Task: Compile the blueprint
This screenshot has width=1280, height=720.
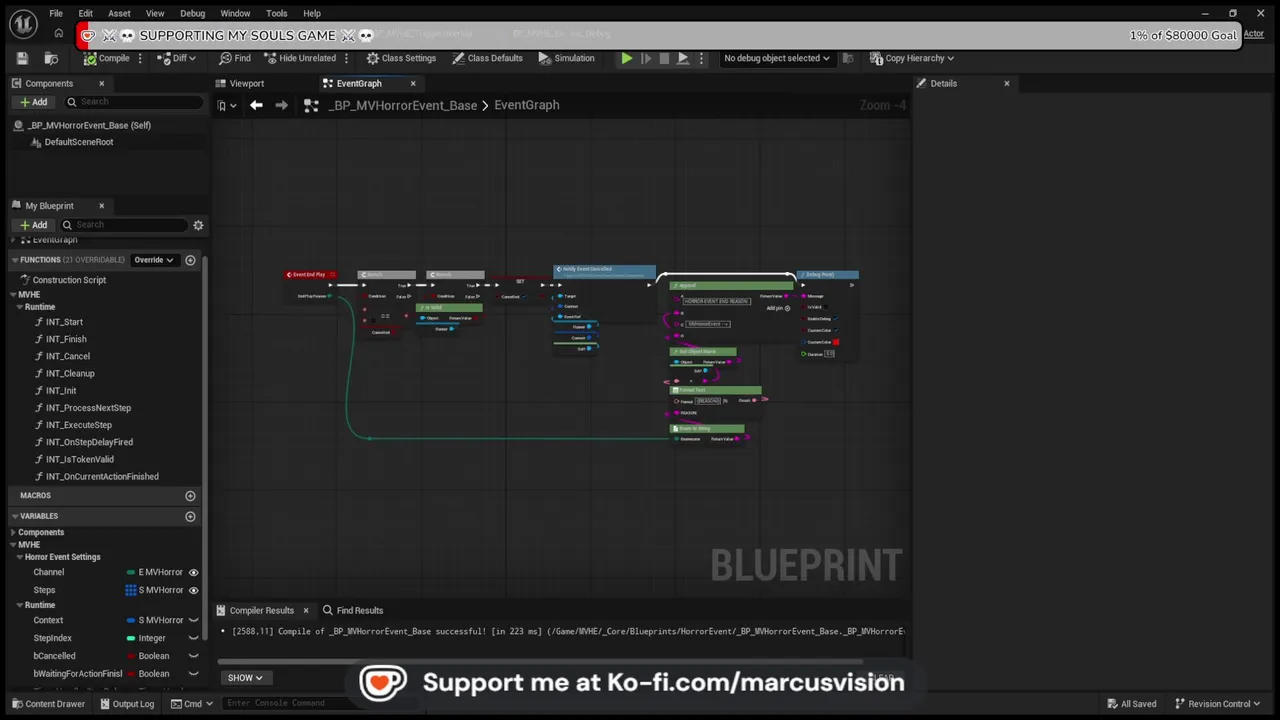Action: (106, 58)
